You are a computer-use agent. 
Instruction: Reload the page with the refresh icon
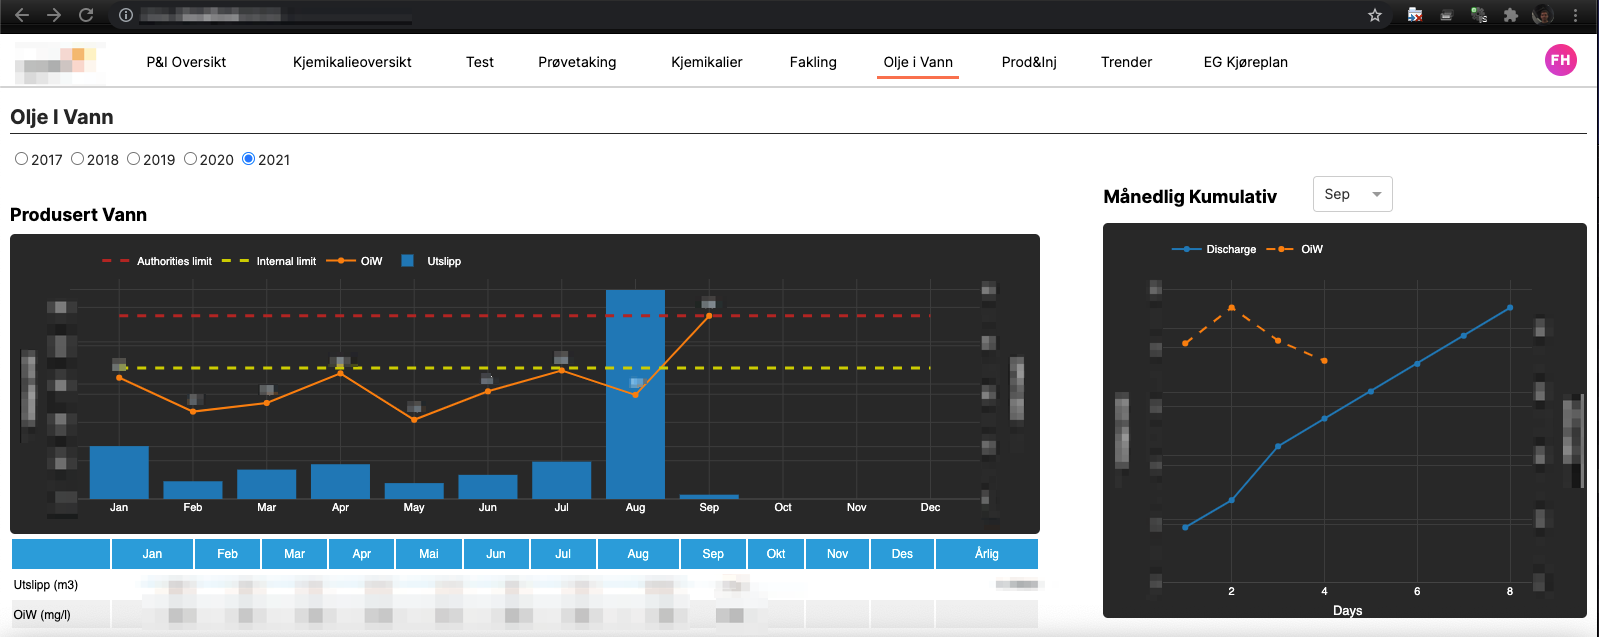click(86, 15)
